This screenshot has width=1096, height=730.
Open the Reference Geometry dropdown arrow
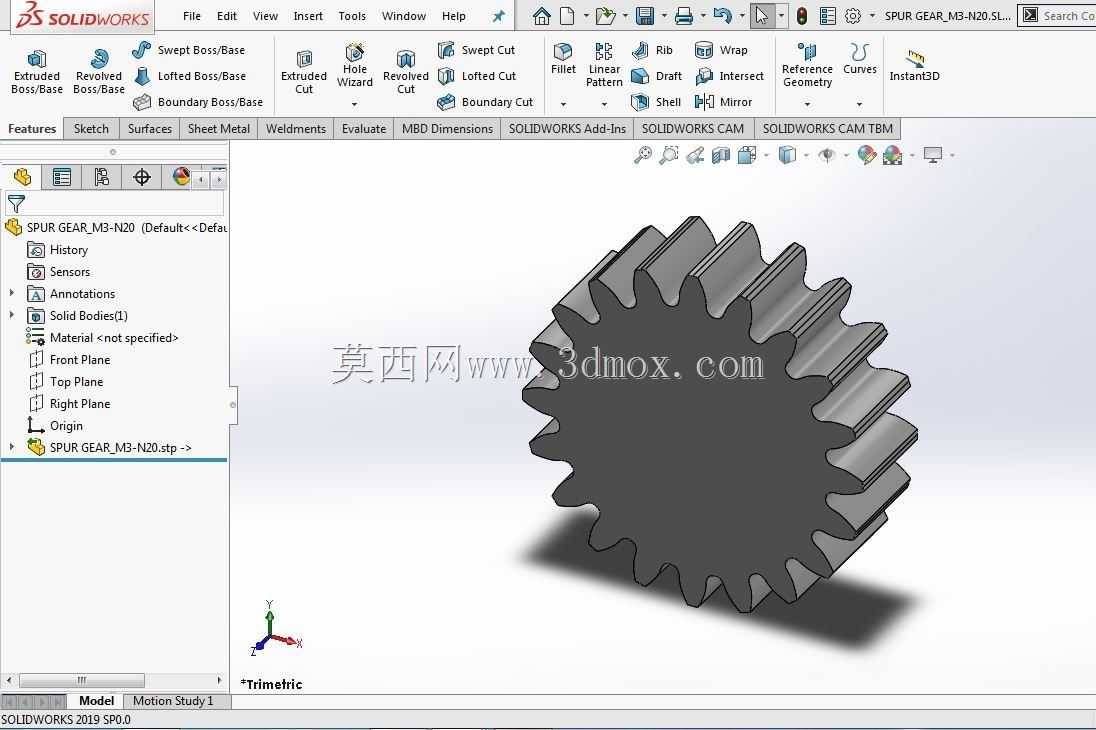[x=807, y=104]
